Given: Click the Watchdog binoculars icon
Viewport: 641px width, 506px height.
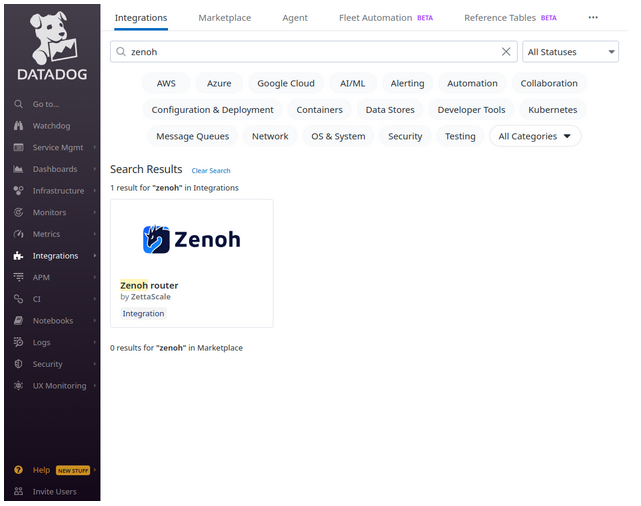Looking at the screenshot, I should point(19,126).
